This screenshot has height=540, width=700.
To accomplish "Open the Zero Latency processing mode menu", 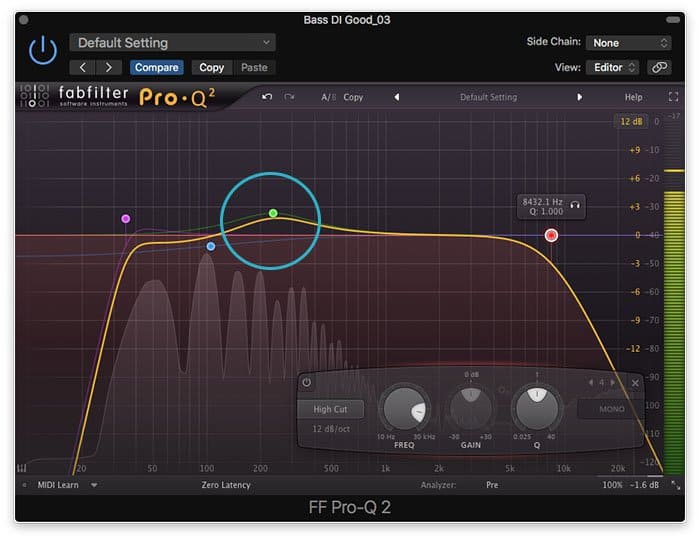I will (226, 485).
